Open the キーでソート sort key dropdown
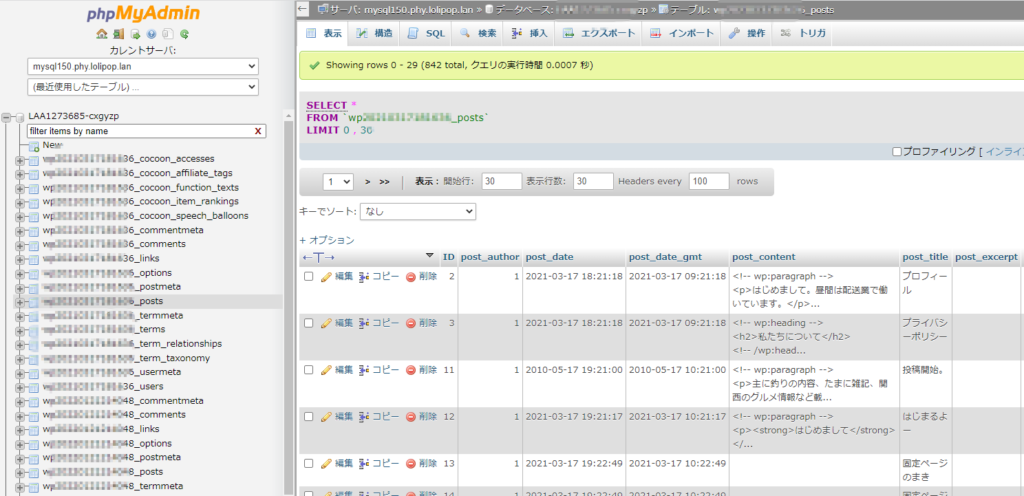The width and height of the screenshot is (1024, 496). click(418, 212)
